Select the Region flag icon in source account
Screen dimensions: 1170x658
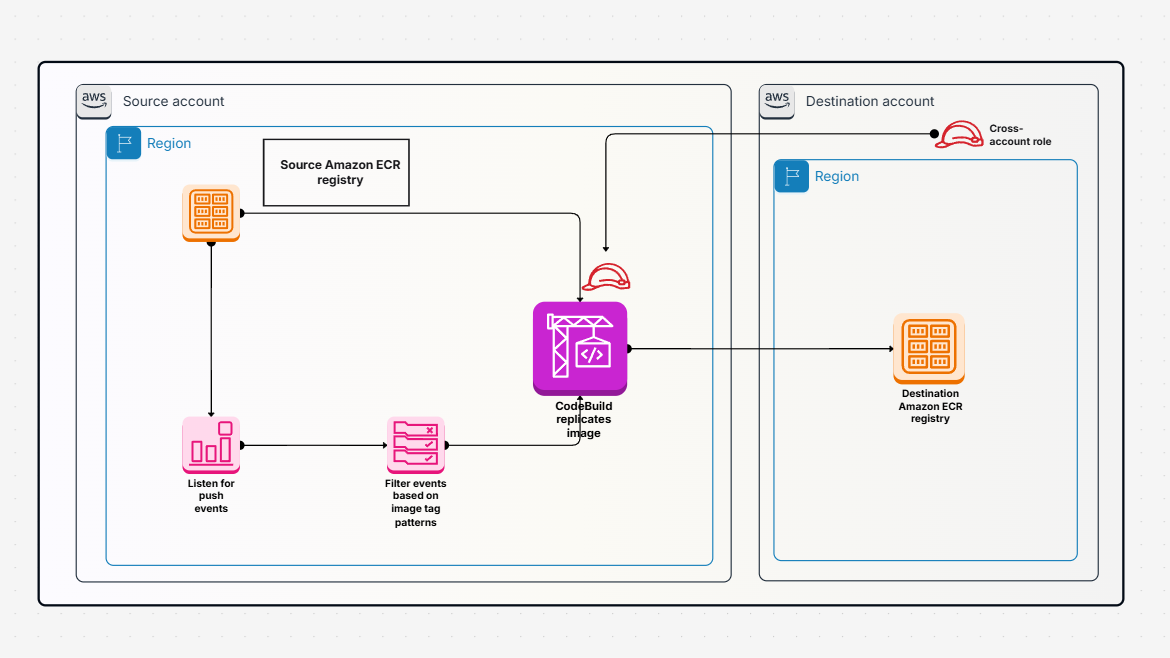pyautogui.click(x=124, y=142)
